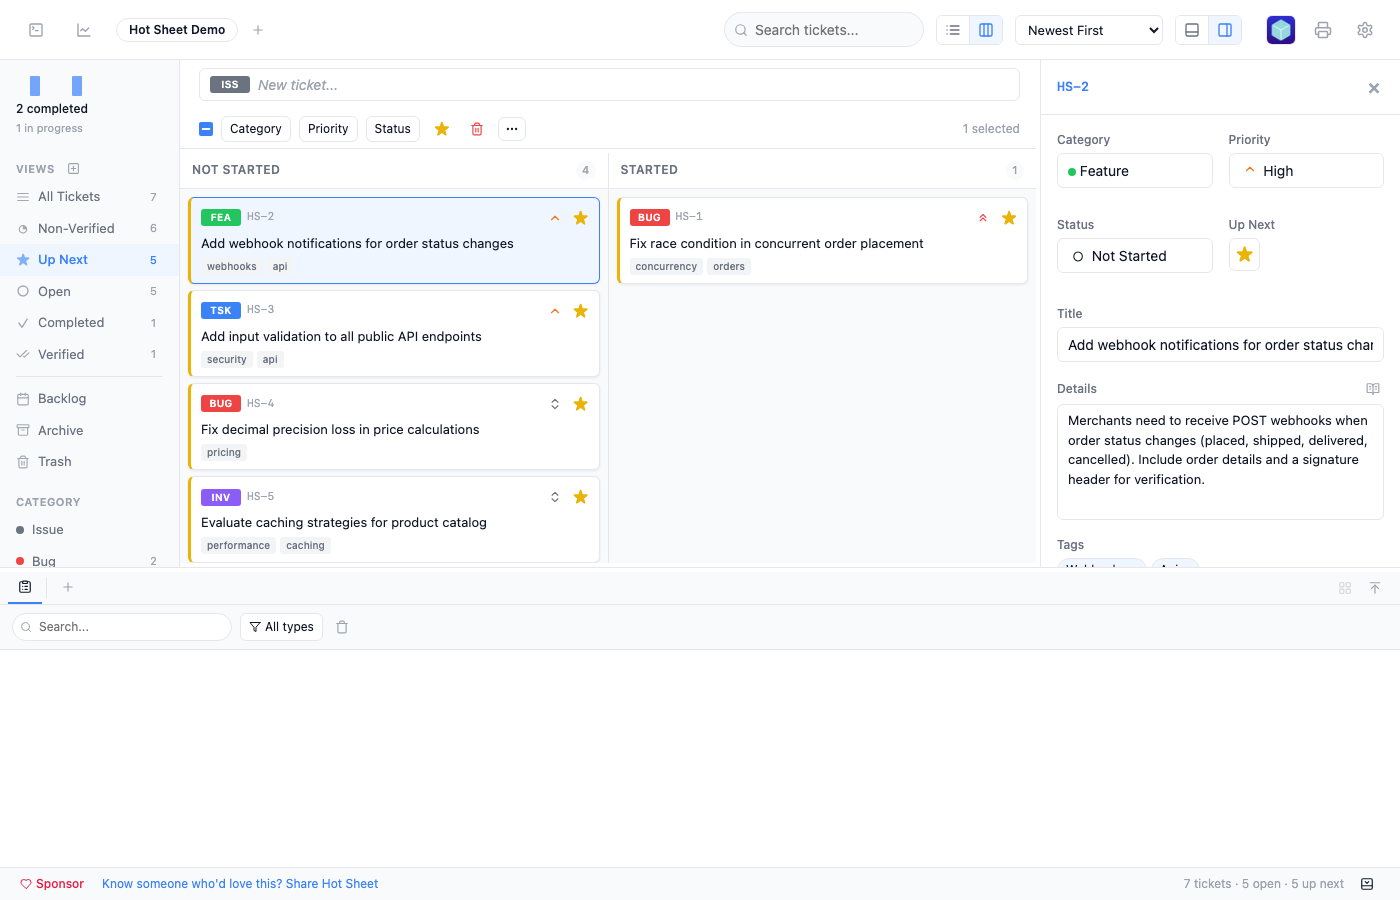Screen dimensions: 1400x900
Task: Toggle Up Next star in detail panel
Action: [x=1244, y=255]
